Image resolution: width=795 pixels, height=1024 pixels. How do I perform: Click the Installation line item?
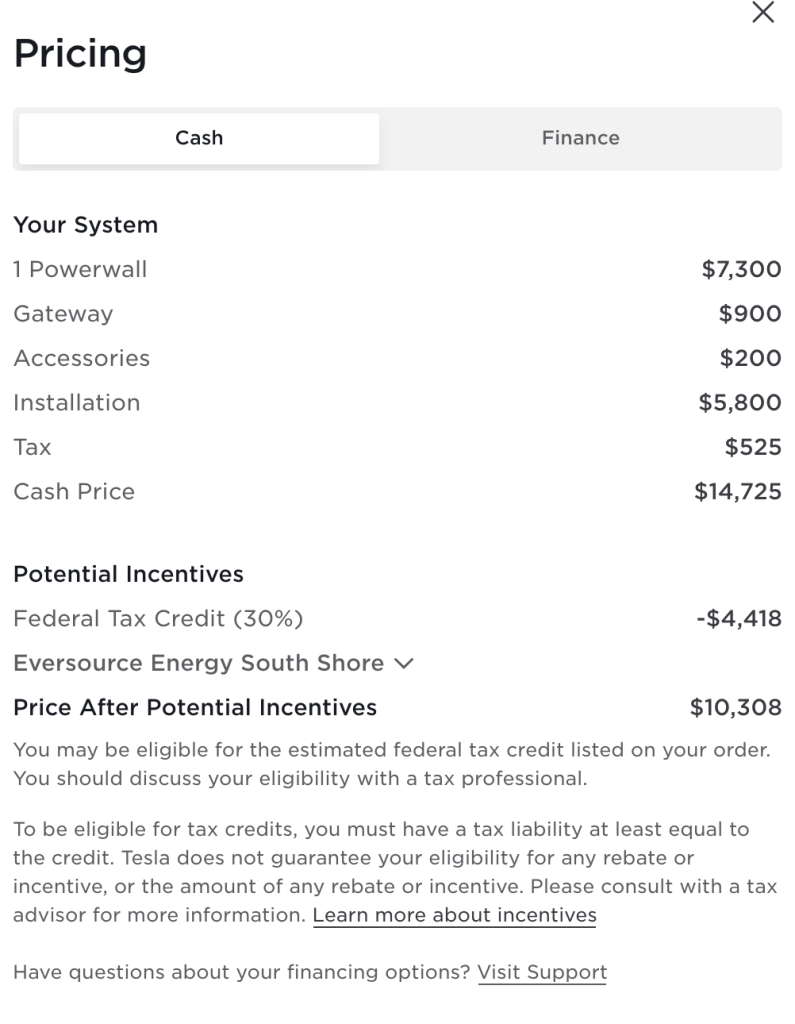(x=76, y=403)
